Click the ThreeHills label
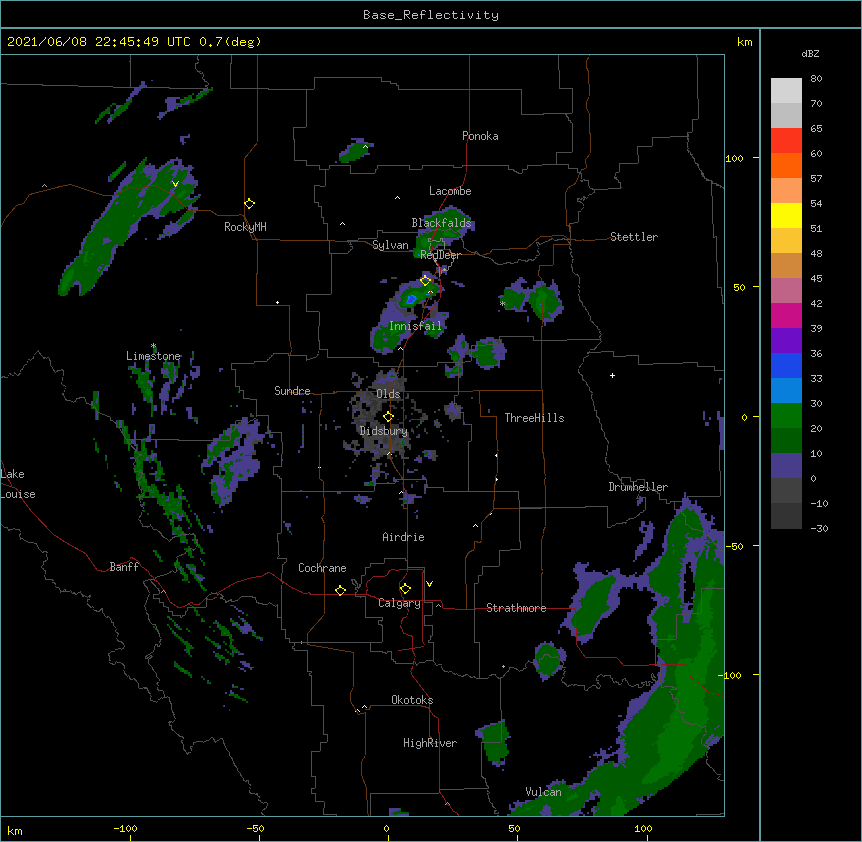Screen dimensions: 862x842 coord(534,418)
